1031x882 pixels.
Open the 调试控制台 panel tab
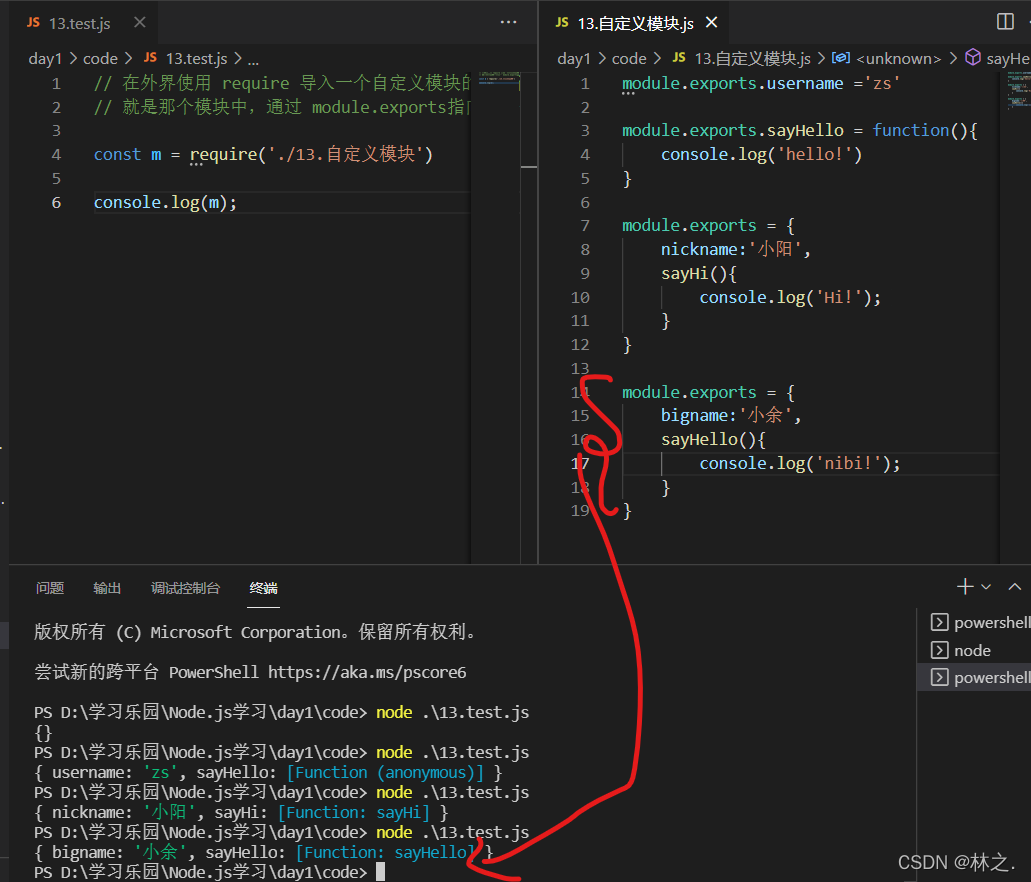coord(185,588)
